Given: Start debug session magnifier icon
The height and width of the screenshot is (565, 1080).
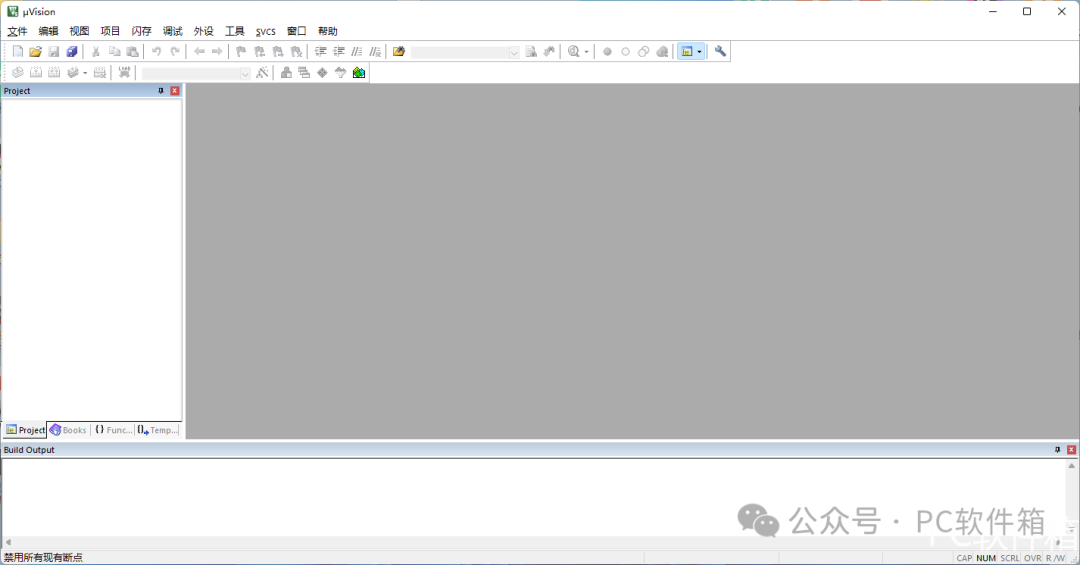Looking at the screenshot, I should pyautogui.click(x=573, y=52).
